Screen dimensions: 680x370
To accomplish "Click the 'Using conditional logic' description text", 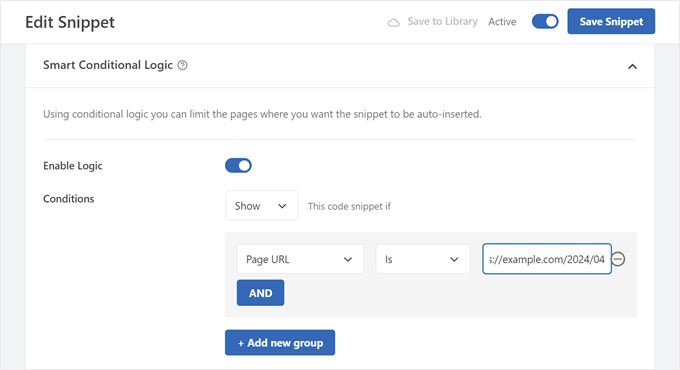I will click(262, 114).
